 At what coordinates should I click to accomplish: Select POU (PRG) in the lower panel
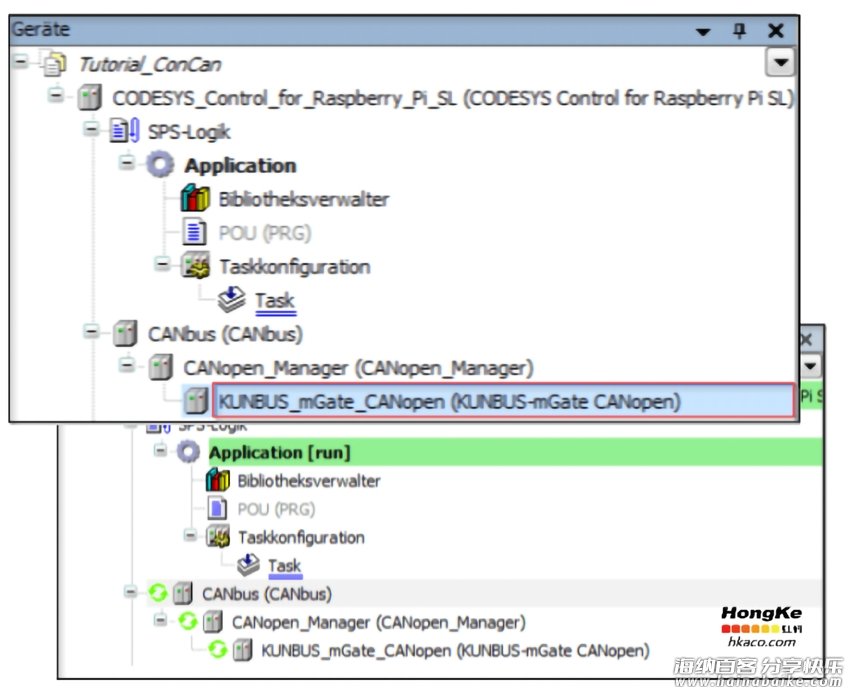(x=276, y=509)
